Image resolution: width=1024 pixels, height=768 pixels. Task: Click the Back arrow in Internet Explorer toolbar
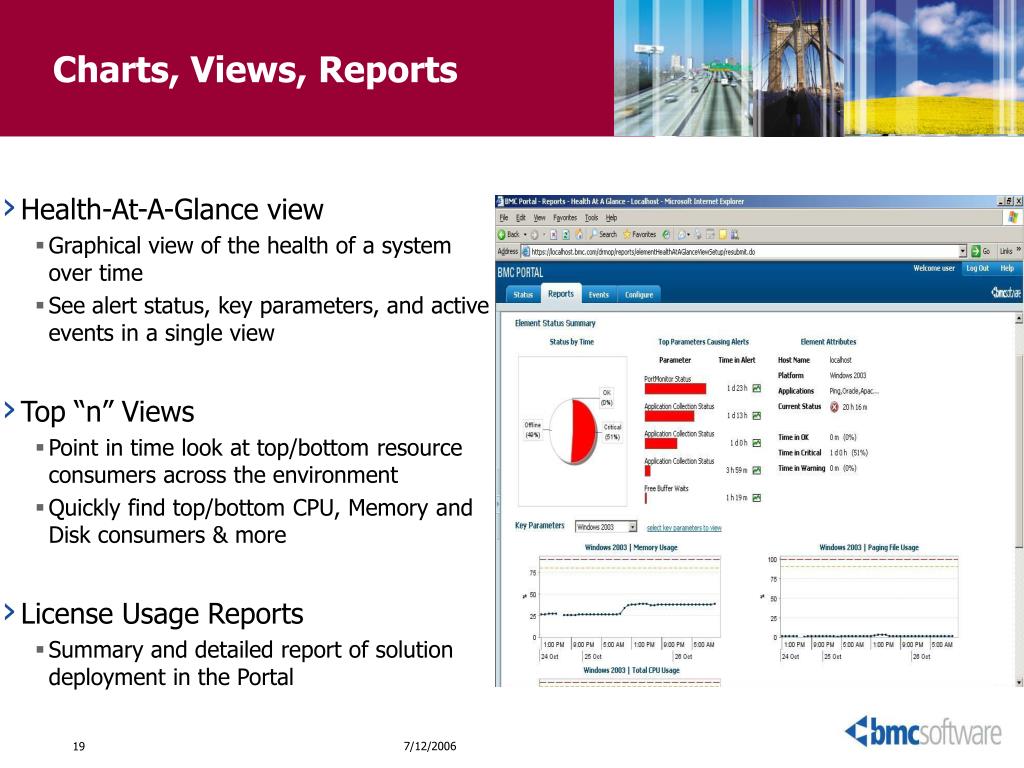click(502, 234)
